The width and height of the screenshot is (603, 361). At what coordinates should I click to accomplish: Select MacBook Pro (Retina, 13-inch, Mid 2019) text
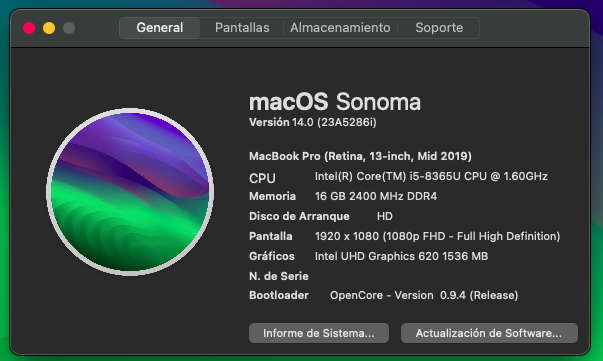[x=360, y=156]
